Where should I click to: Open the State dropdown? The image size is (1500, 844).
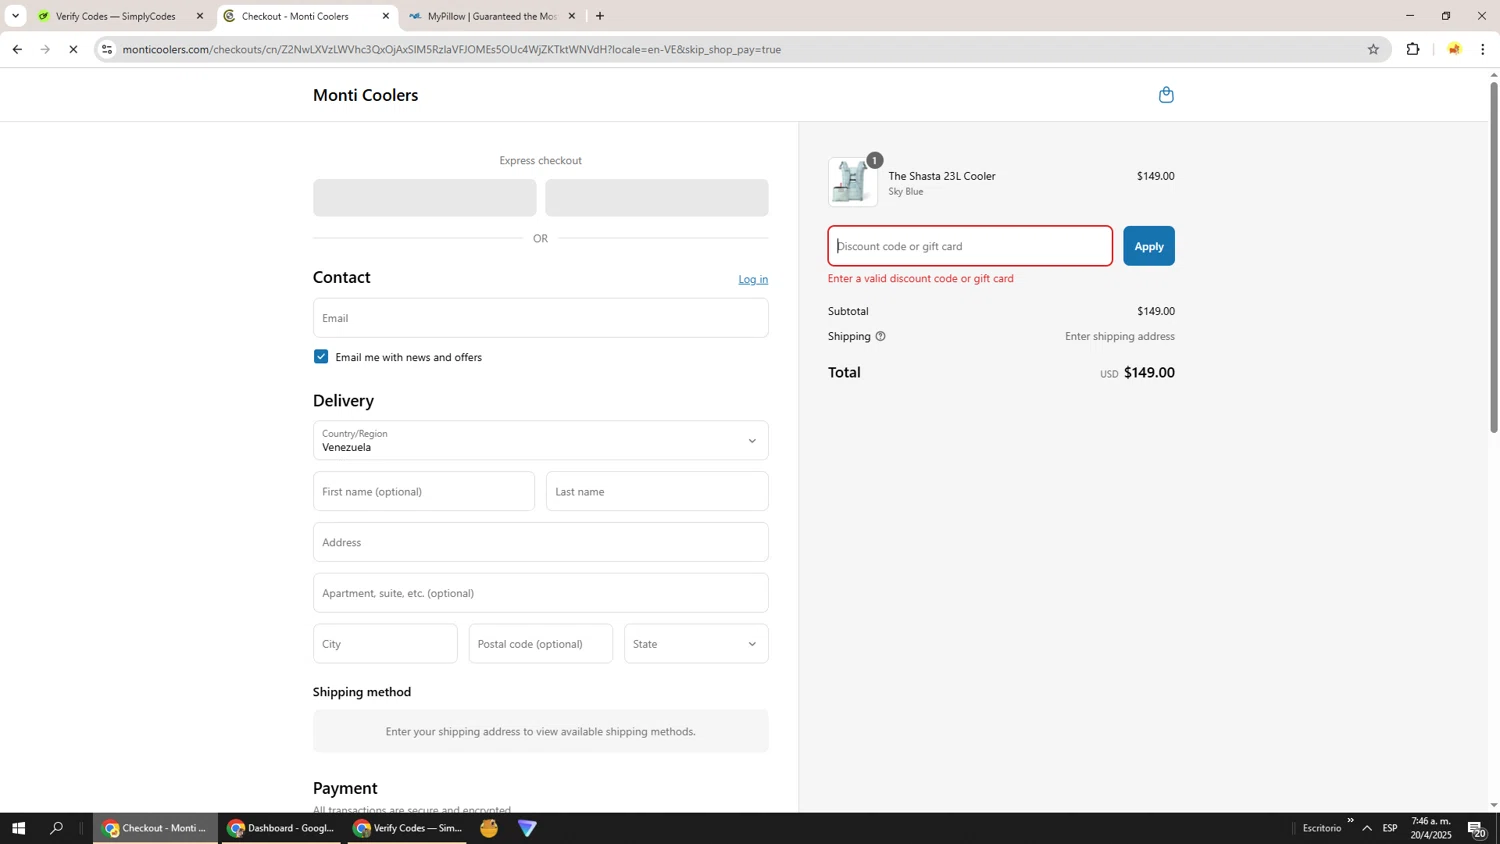click(x=696, y=644)
